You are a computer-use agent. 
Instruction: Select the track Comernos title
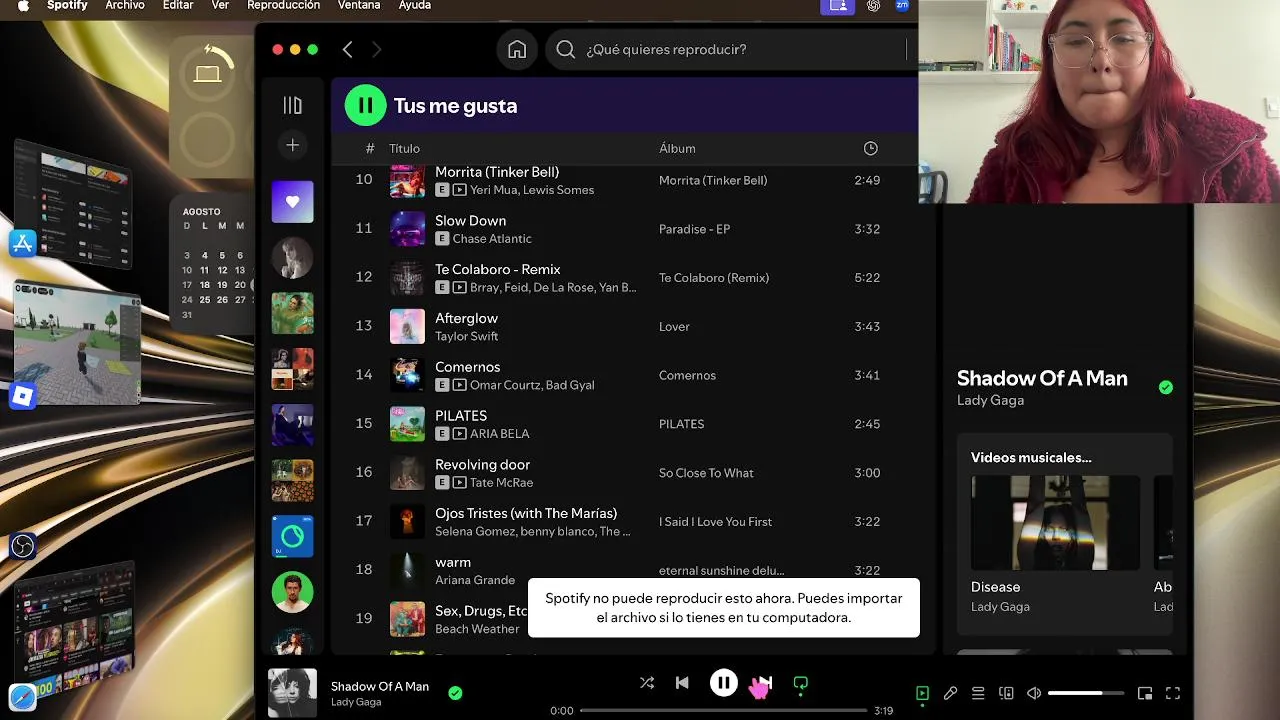(x=467, y=367)
